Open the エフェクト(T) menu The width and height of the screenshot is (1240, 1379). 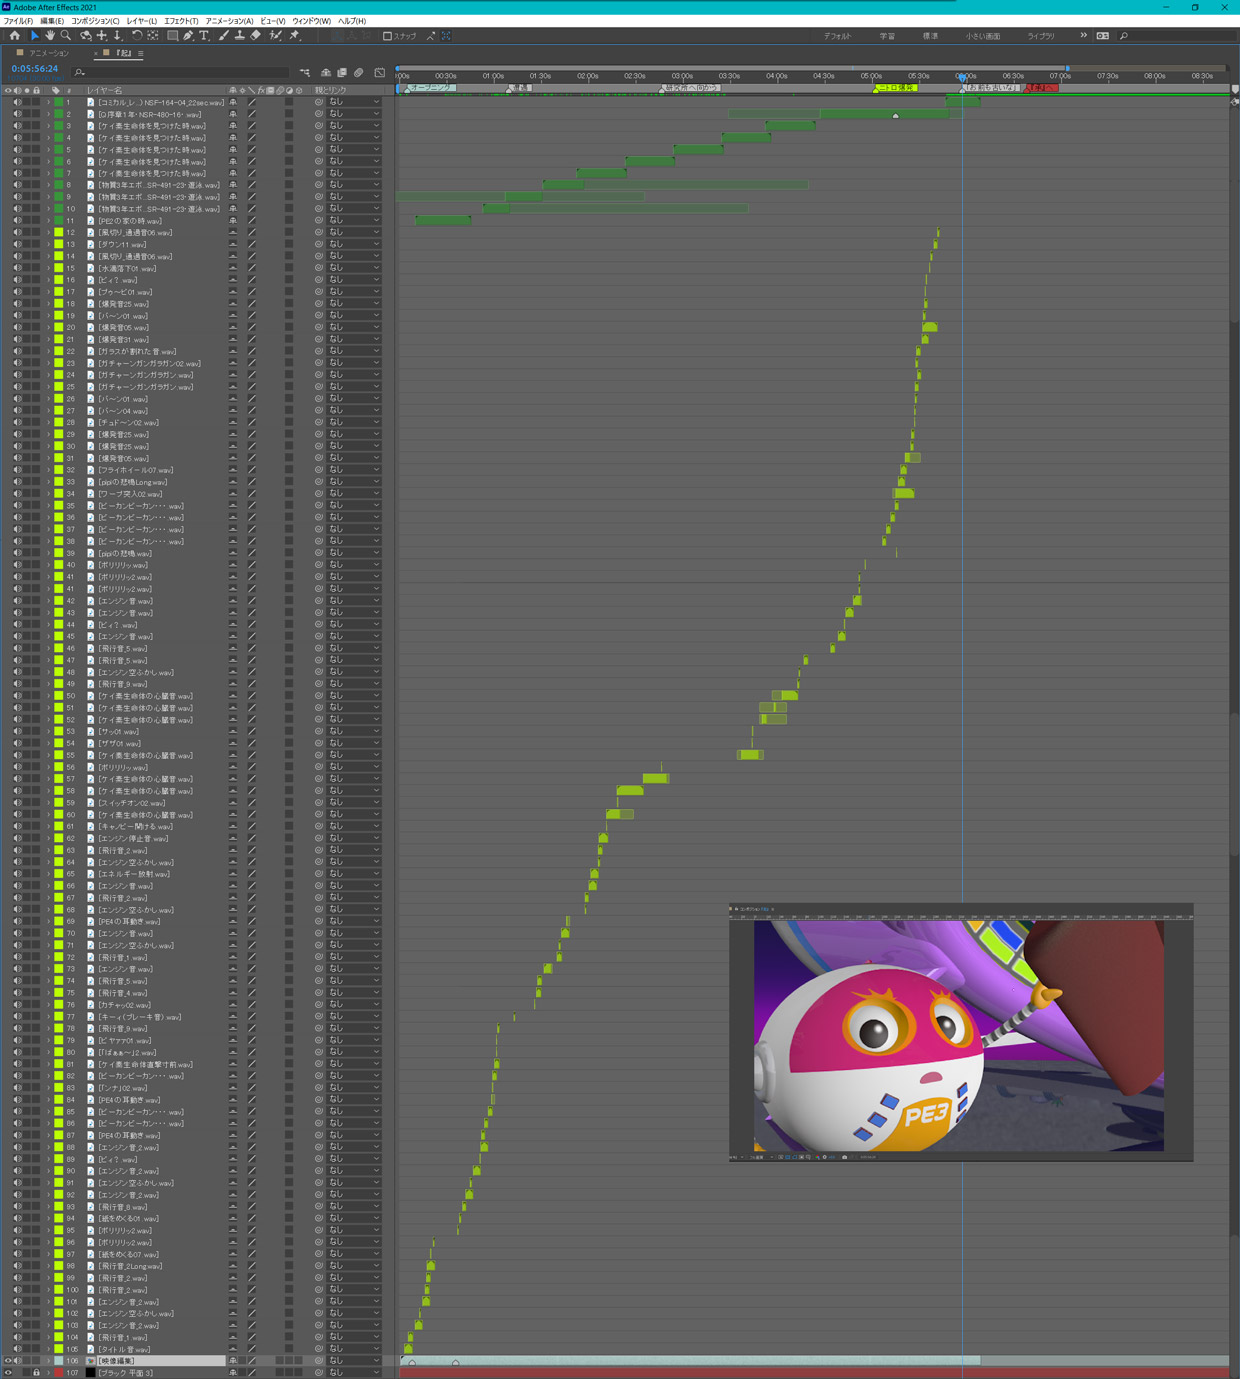coord(181,21)
